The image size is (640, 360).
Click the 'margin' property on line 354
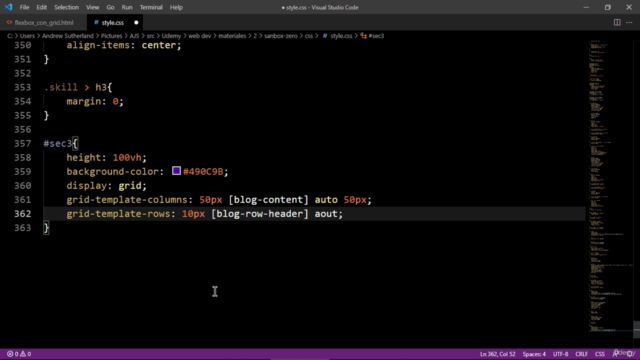pyautogui.click(x=84, y=101)
